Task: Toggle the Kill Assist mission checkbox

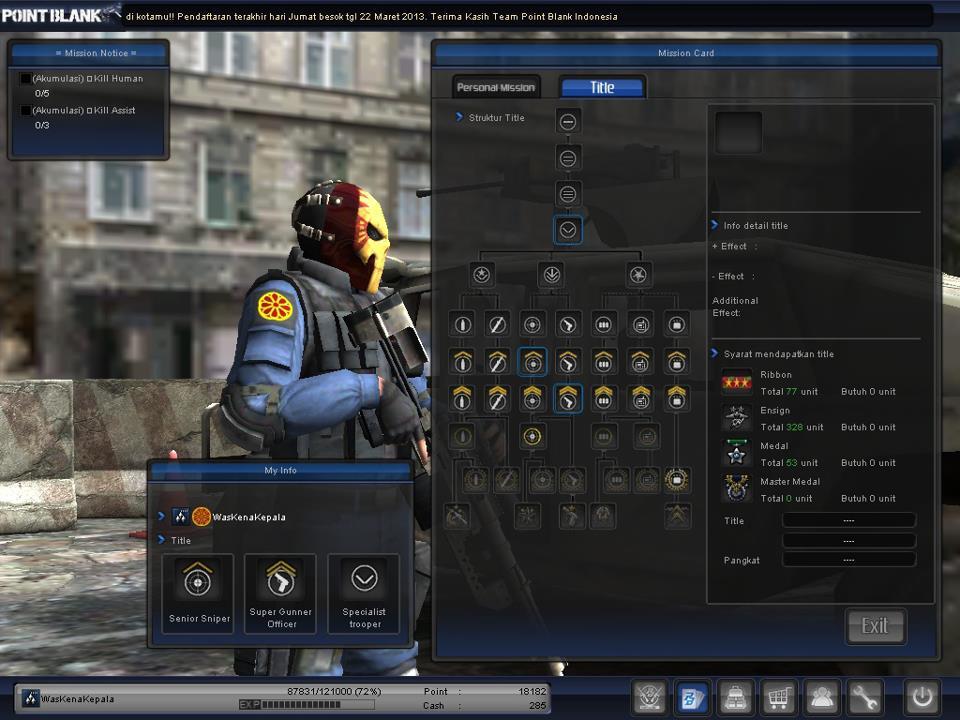Action: point(26,110)
